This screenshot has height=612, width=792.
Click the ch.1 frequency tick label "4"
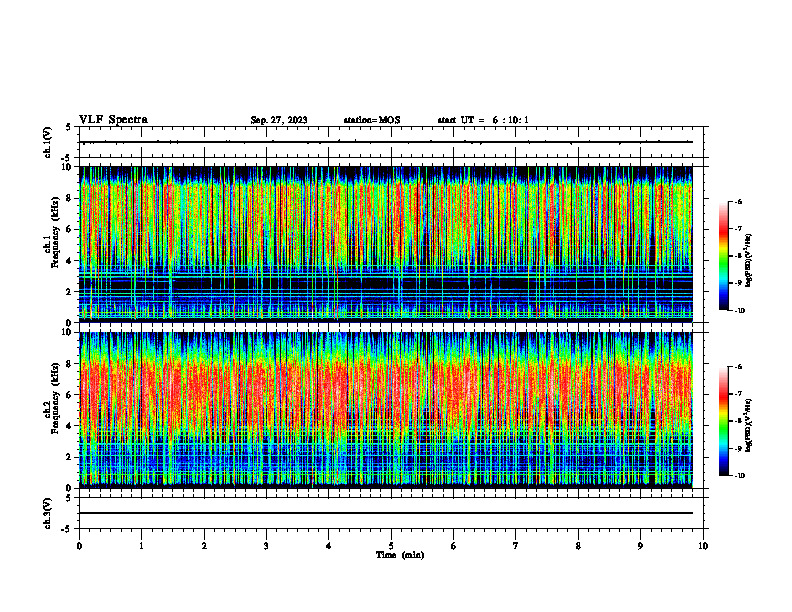[x=70, y=261]
